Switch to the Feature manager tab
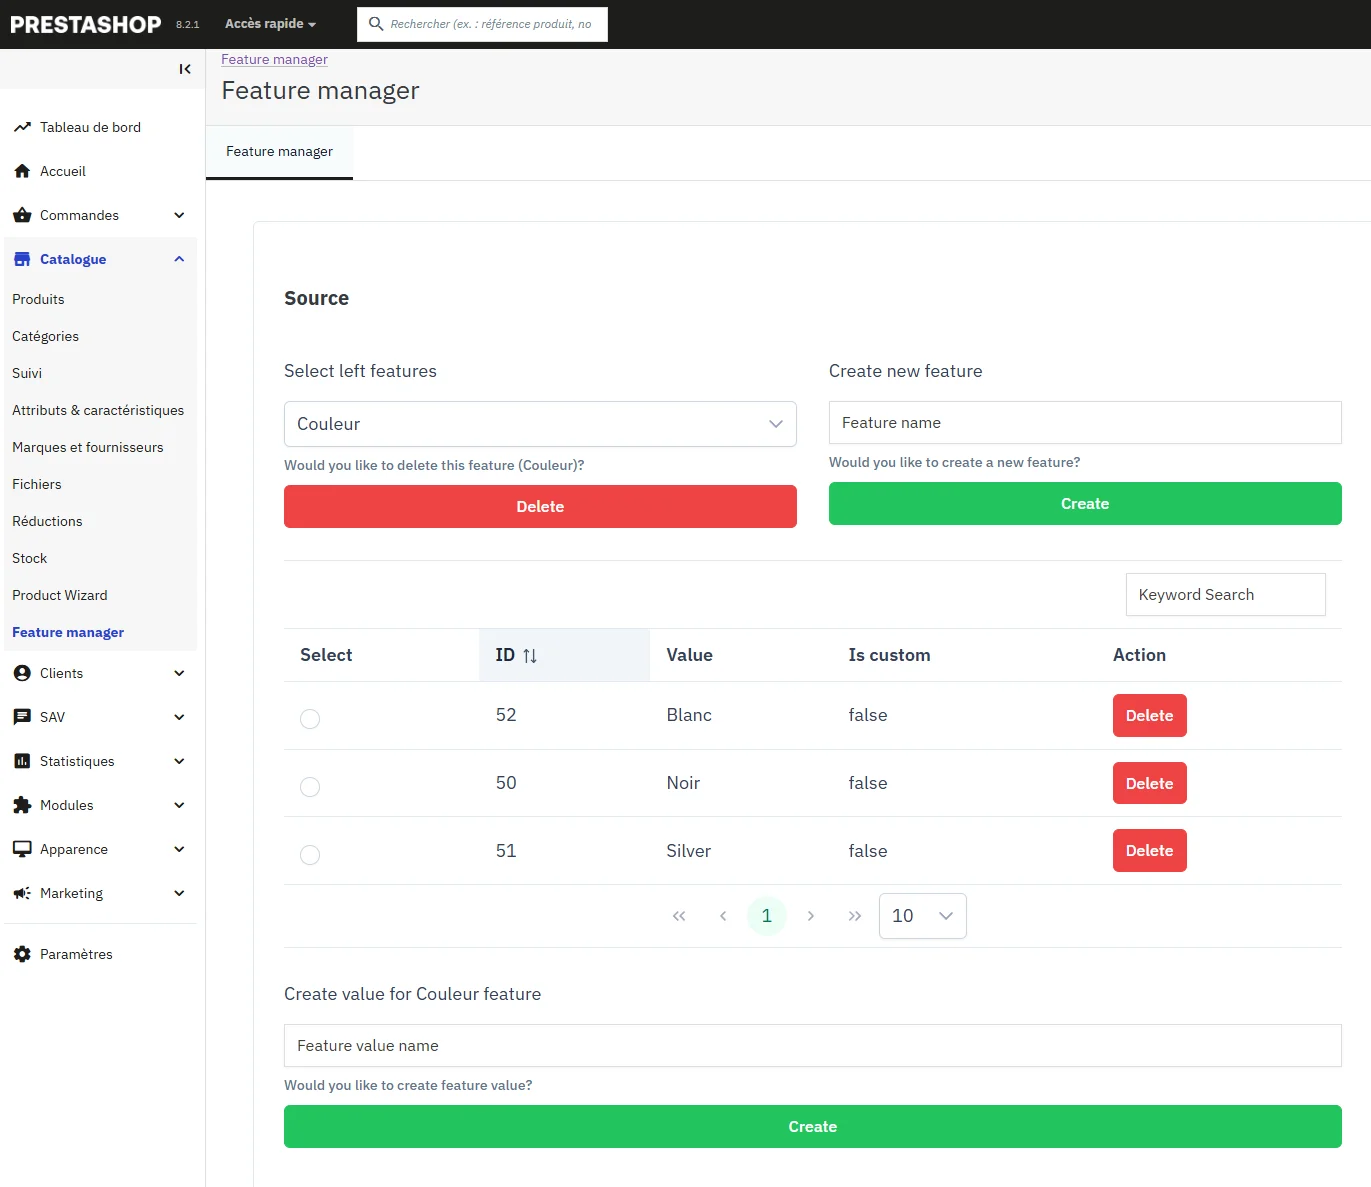The image size is (1371, 1187). pos(279,152)
